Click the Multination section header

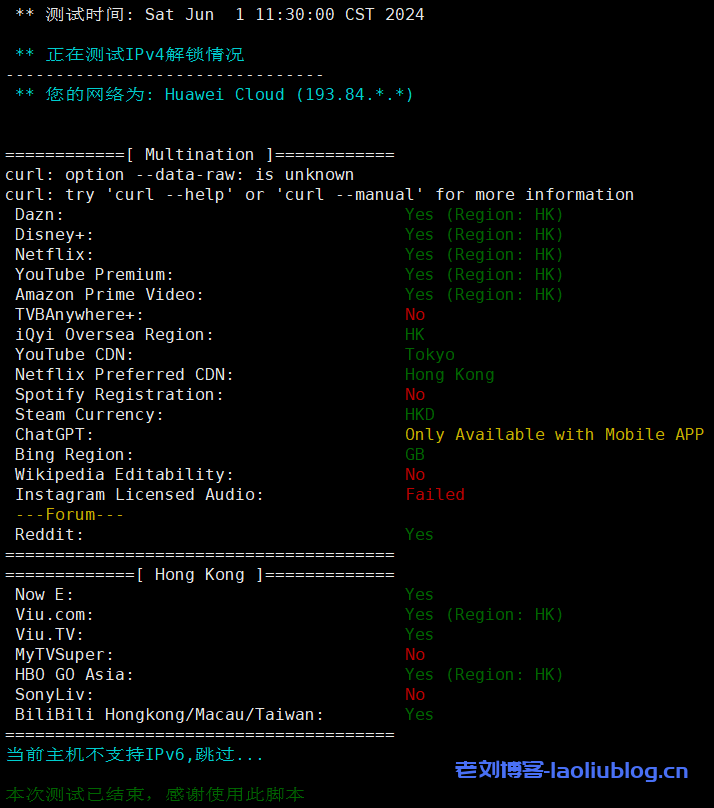coord(200,154)
